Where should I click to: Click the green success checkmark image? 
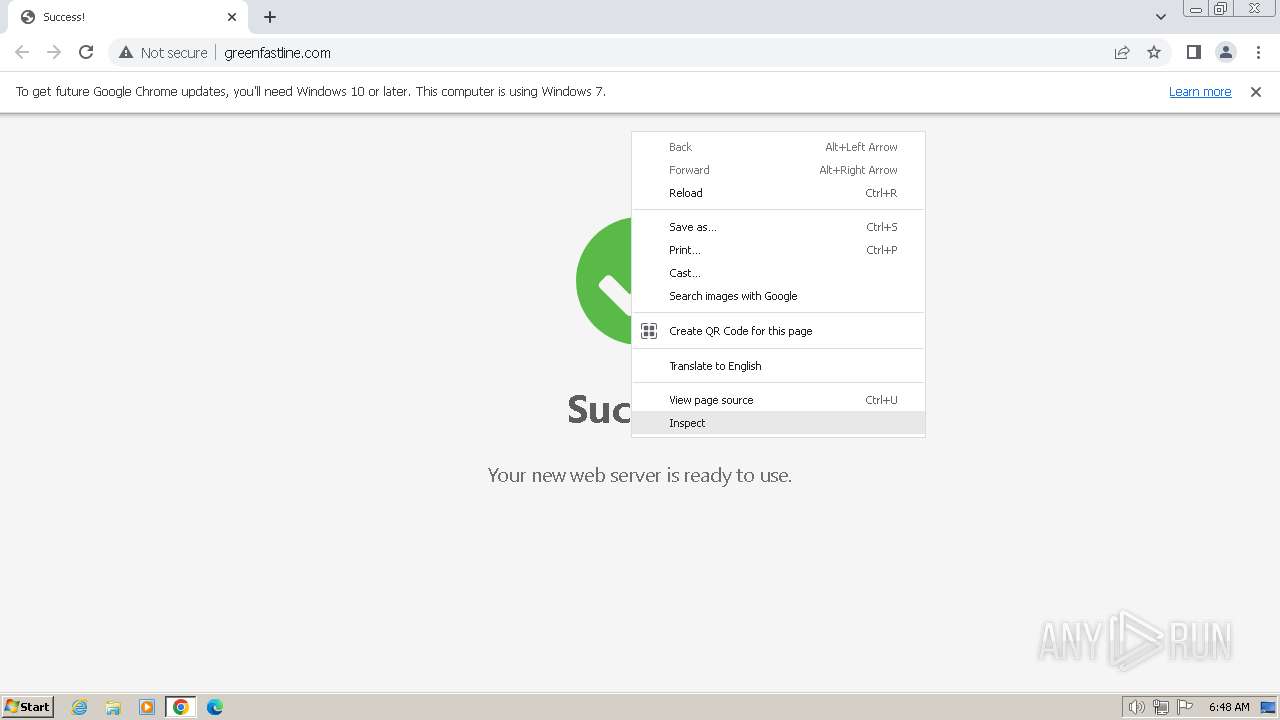click(604, 281)
